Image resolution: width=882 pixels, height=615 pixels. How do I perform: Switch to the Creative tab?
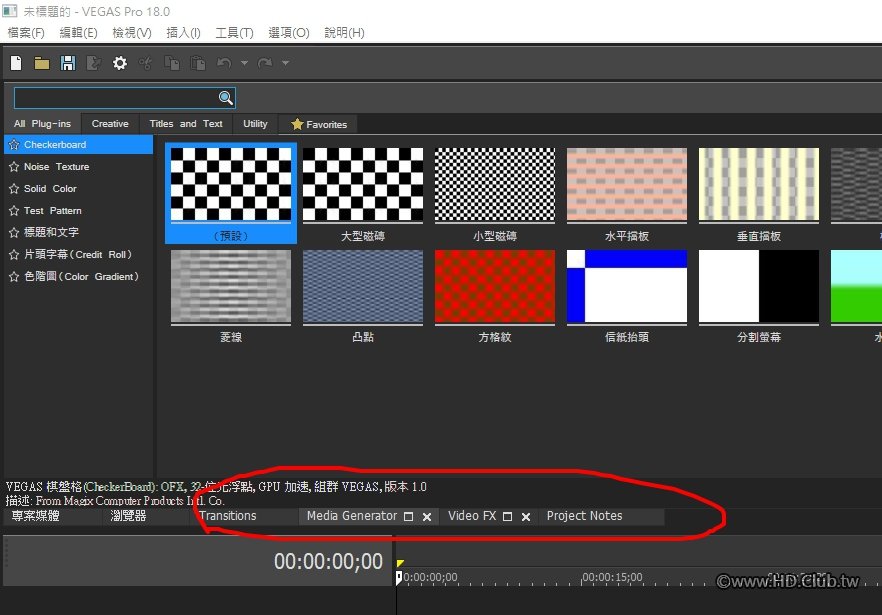click(110, 124)
